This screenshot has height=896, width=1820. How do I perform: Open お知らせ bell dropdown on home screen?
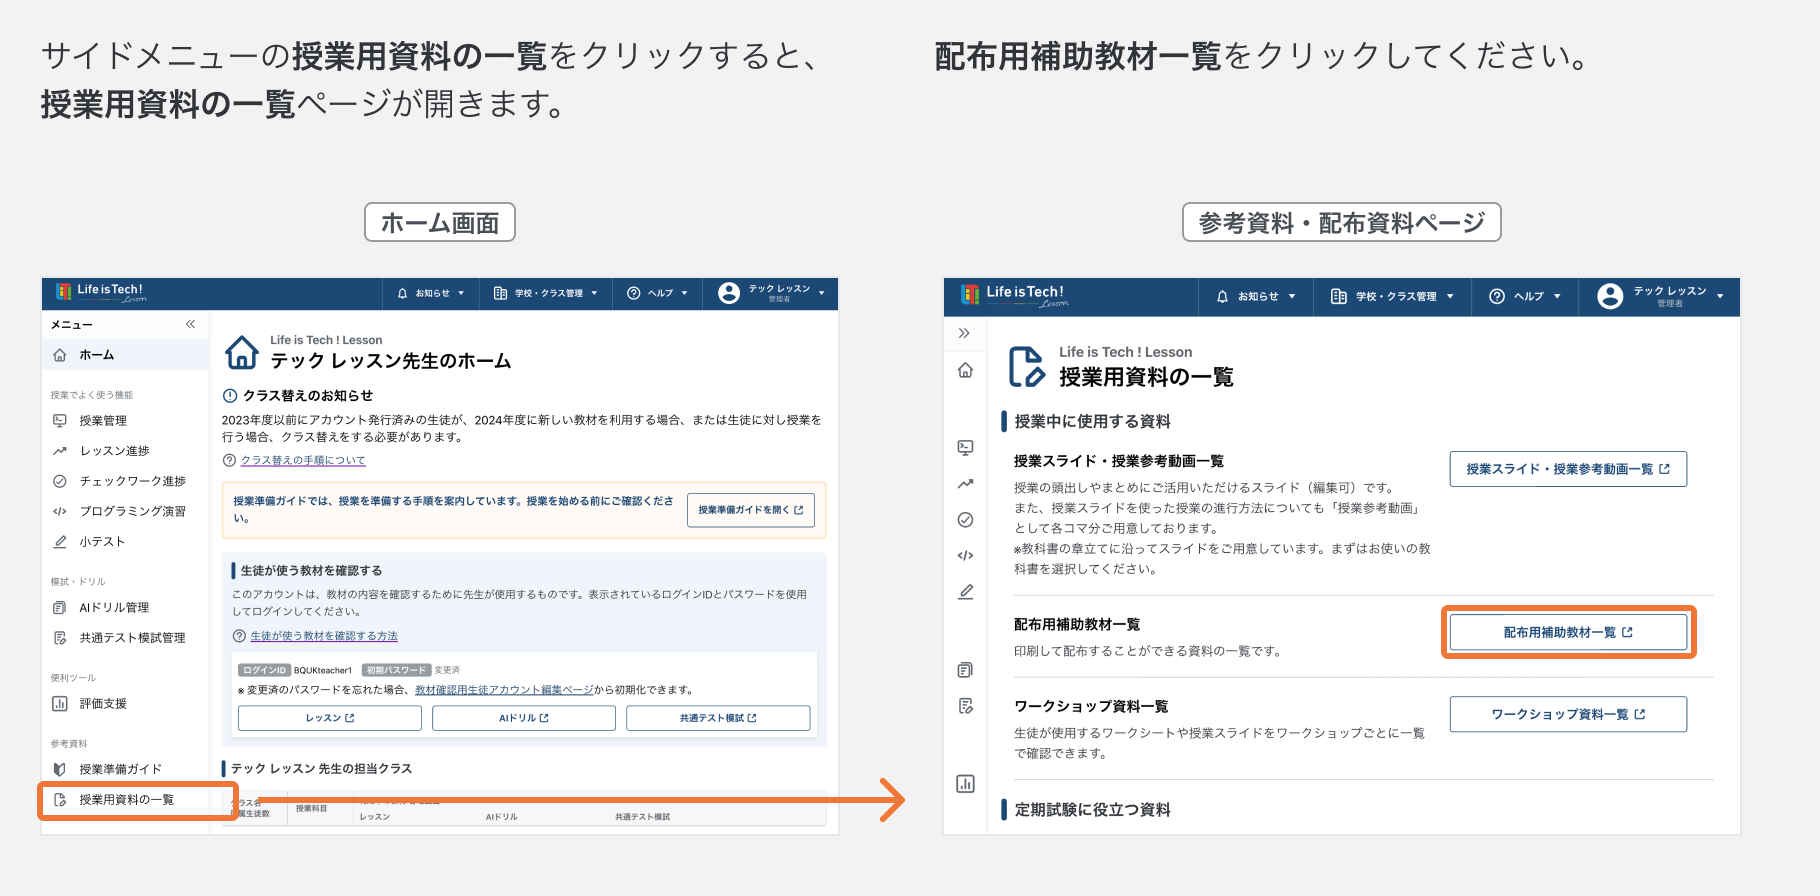431,293
